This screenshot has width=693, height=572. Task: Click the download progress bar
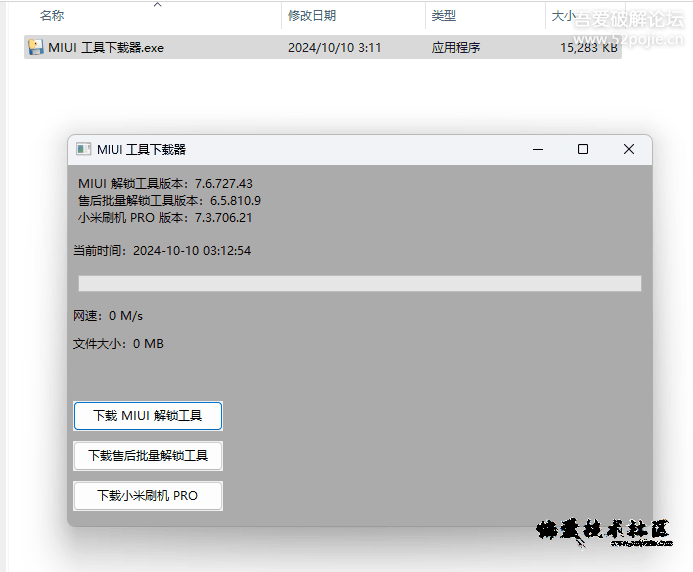(360, 283)
